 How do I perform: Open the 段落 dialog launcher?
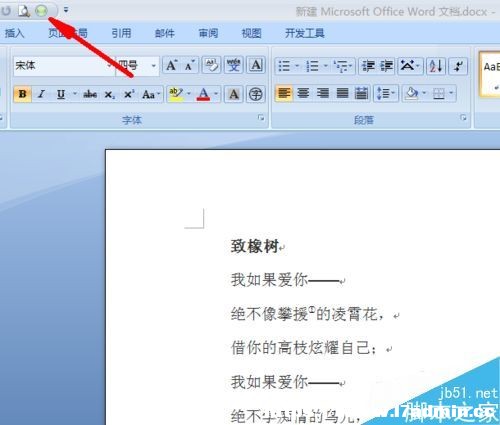tap(463, 118)
